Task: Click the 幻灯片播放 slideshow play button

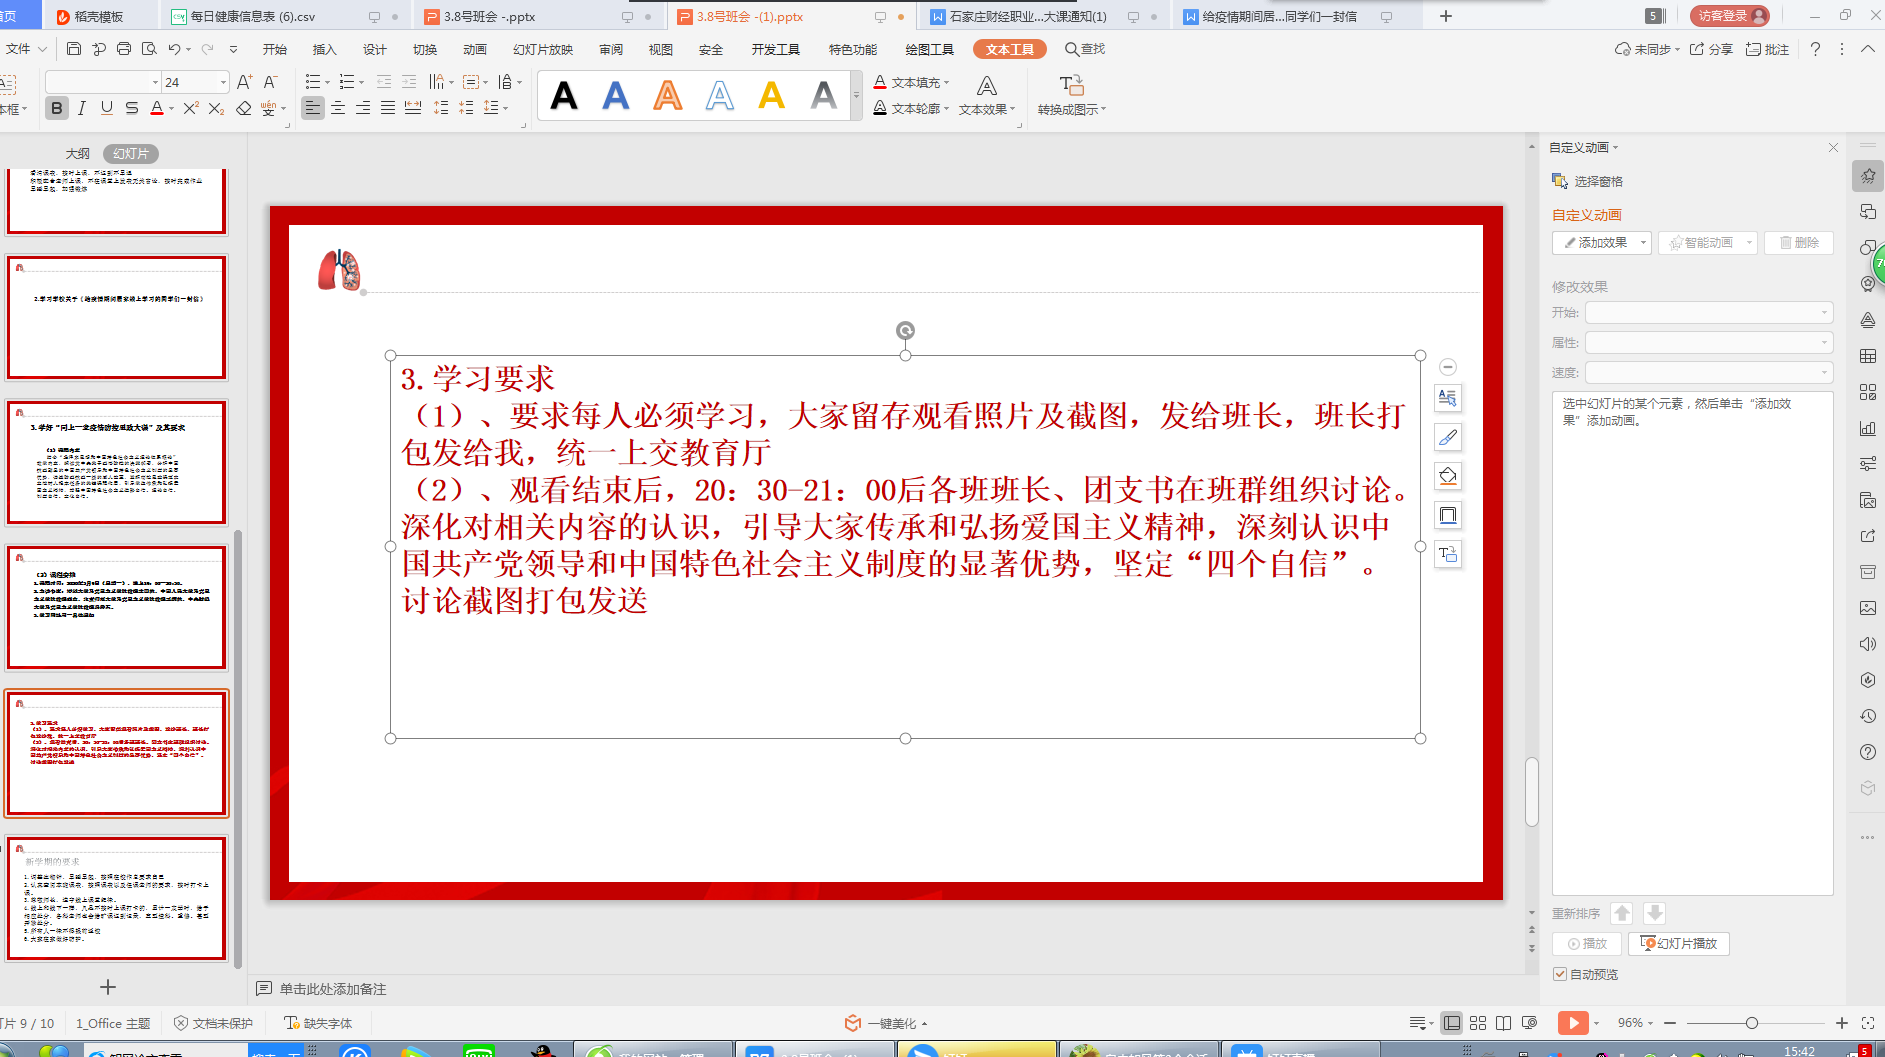Action: click(x=1679, y=944)
